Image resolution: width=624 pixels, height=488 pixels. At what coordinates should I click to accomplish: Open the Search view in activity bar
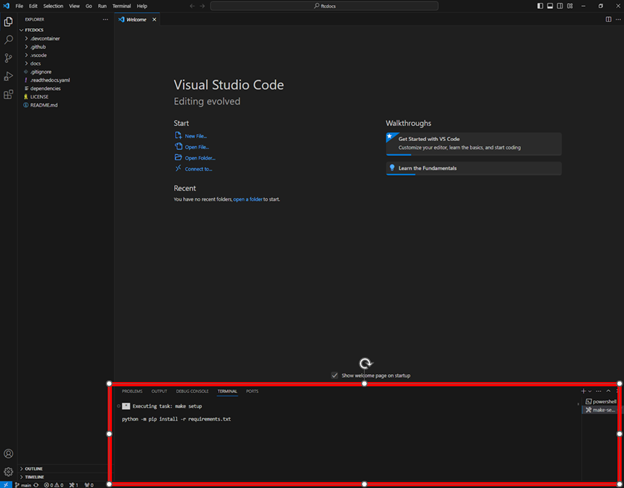click(8, 40)
